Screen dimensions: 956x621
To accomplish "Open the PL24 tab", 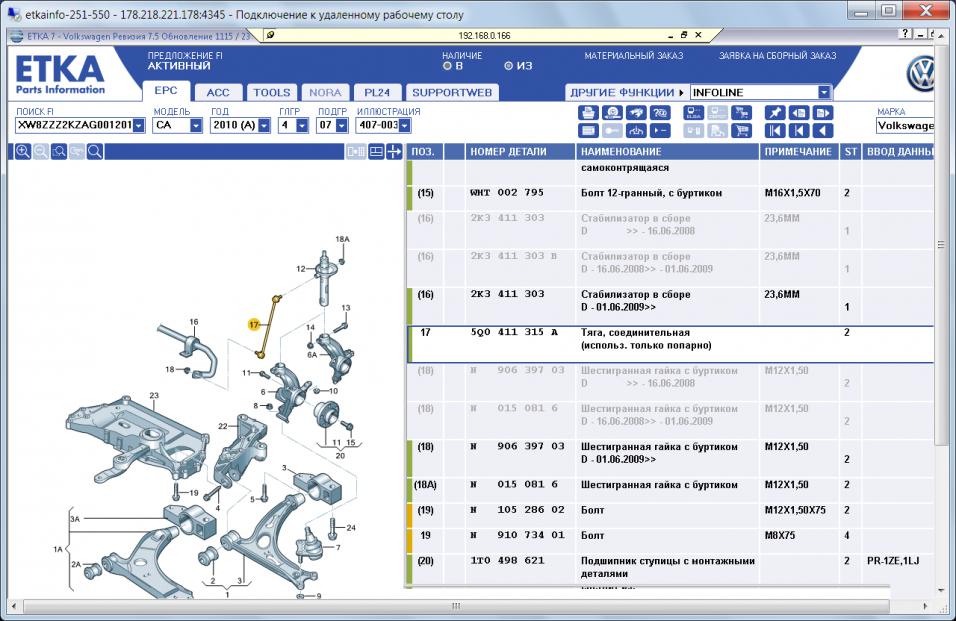I will tap(377, 93).
